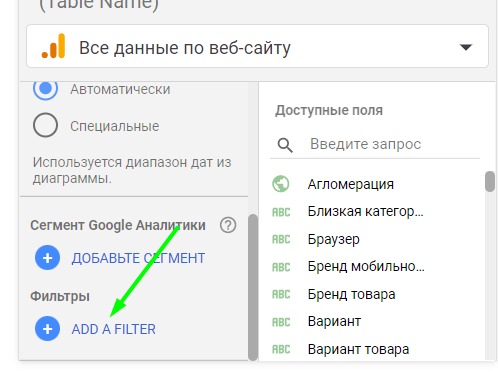Image resolution: width=498 pixels, height=373 pixels.
Task: Select the Вариант field
Action: (334, 322)
